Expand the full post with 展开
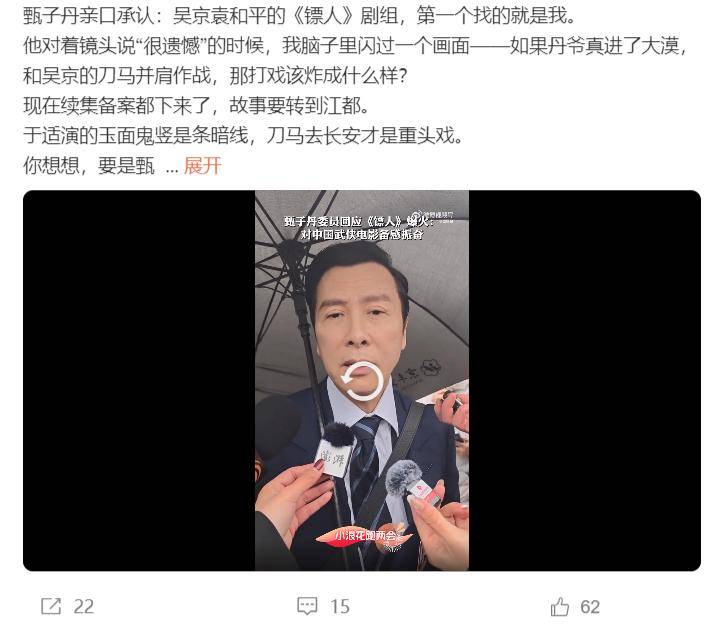Screen dimensions: 711x627 (x=202, y=165)
